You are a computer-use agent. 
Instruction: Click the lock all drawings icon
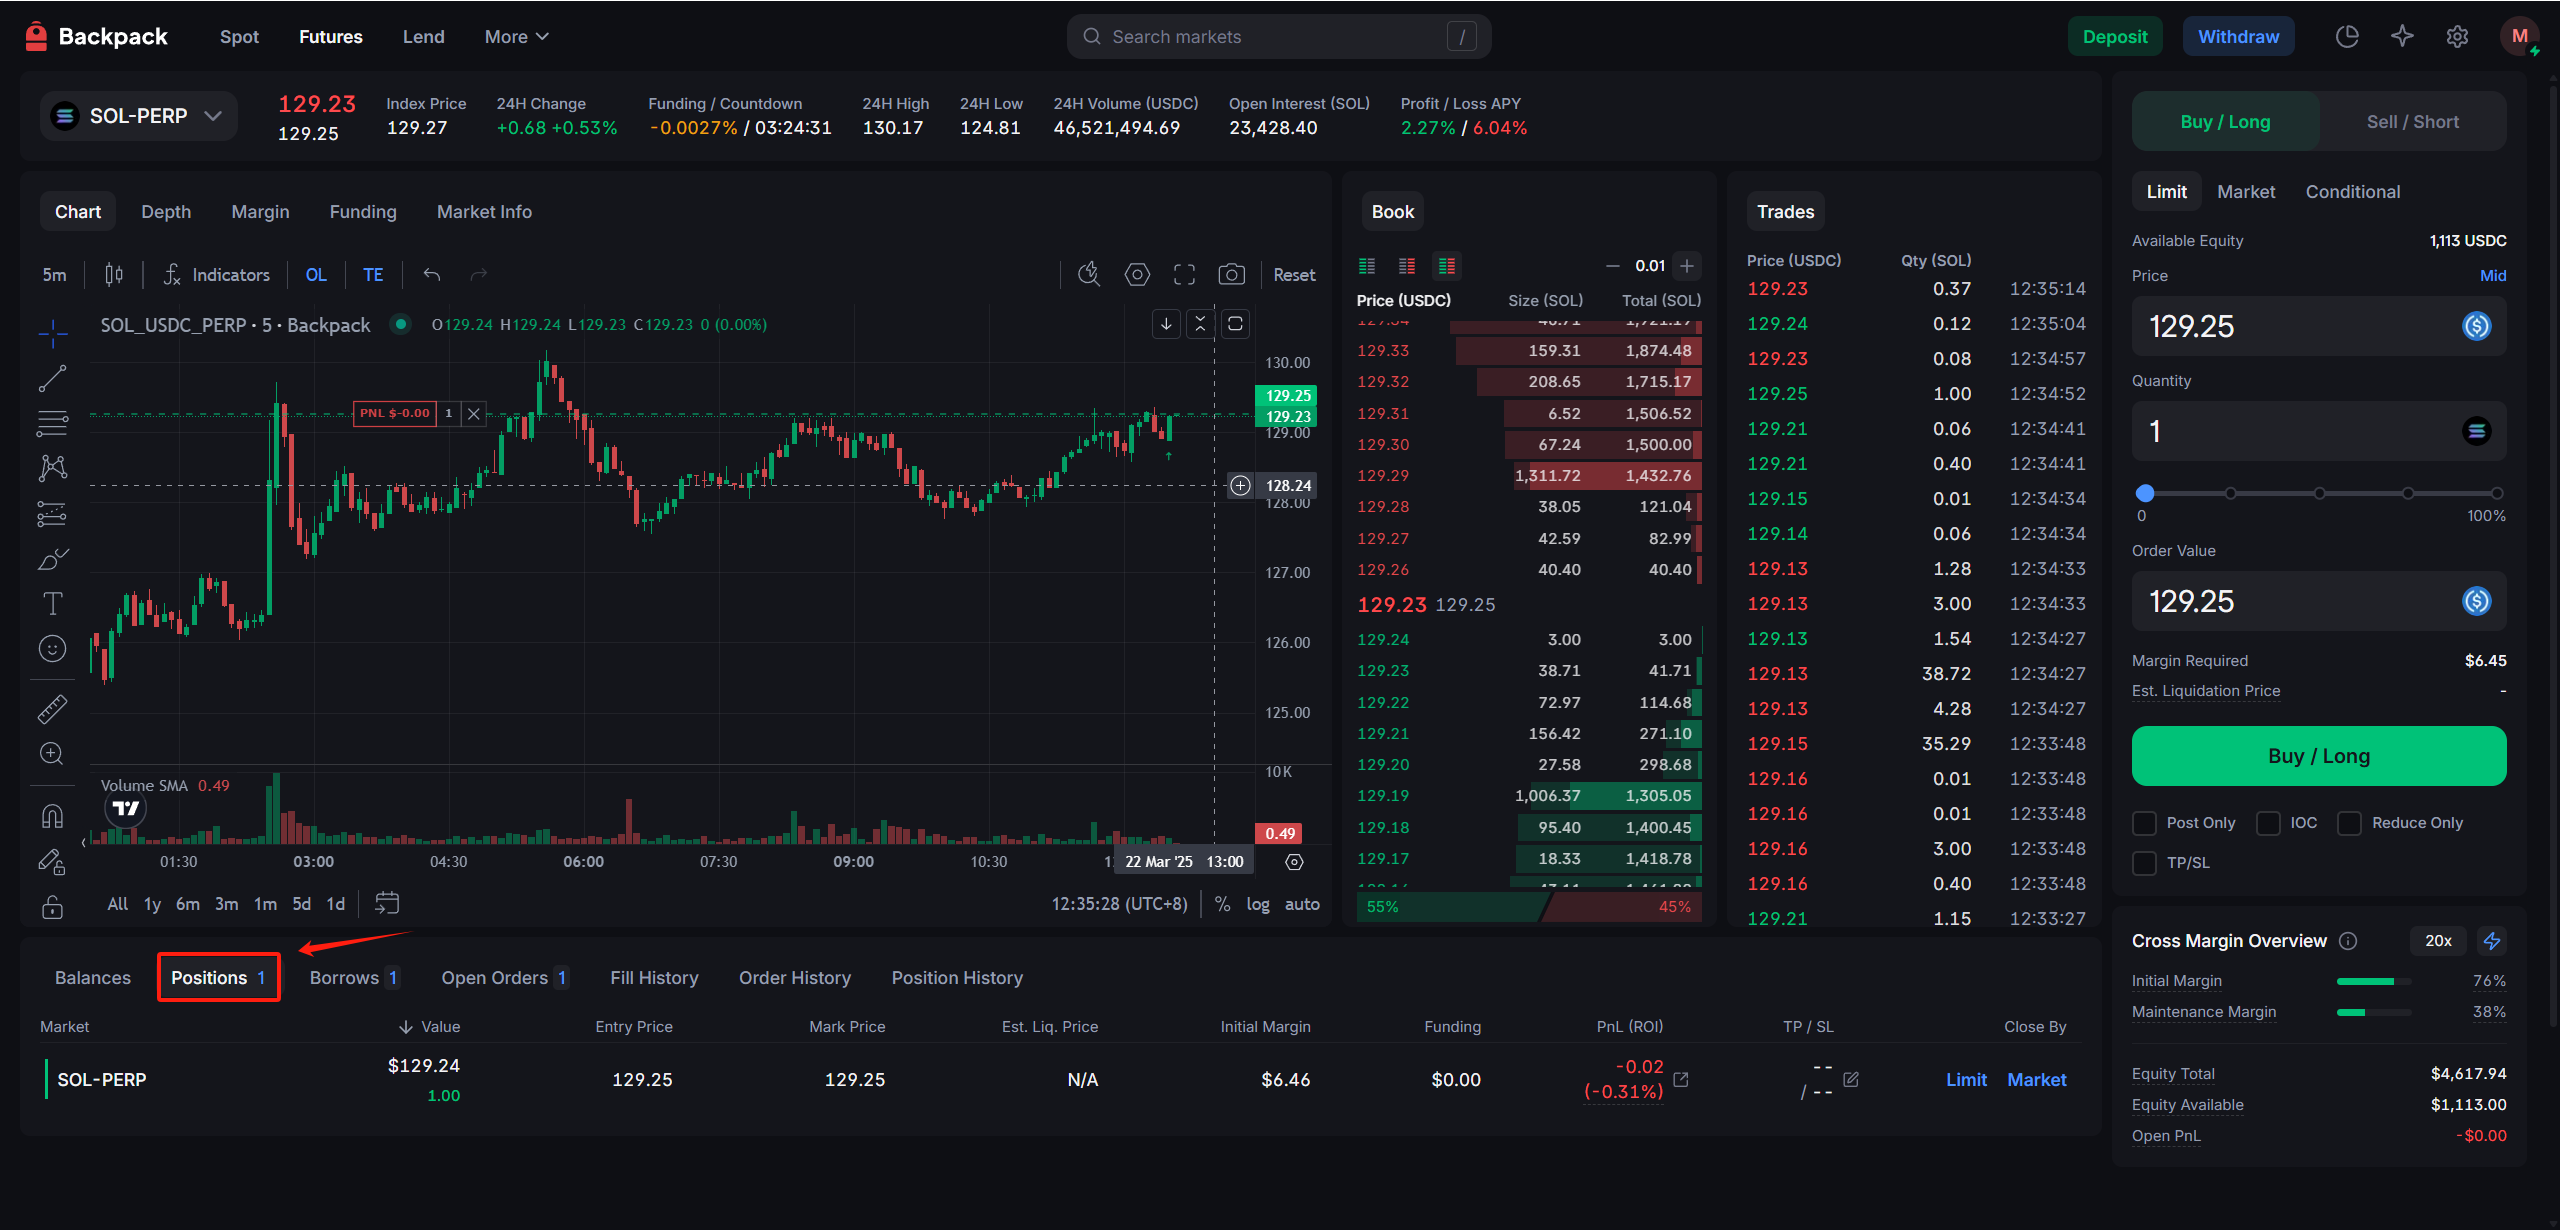pyautogui.click(x=52, y=907)
